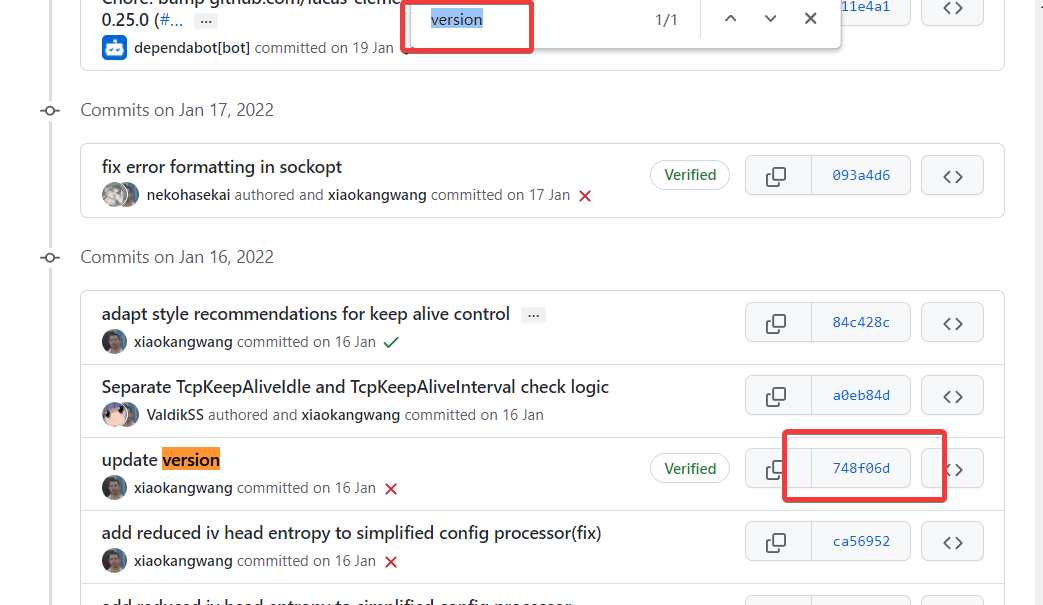Go to next find match
This screenshot has height=605, width=1043.
[770, 19]
